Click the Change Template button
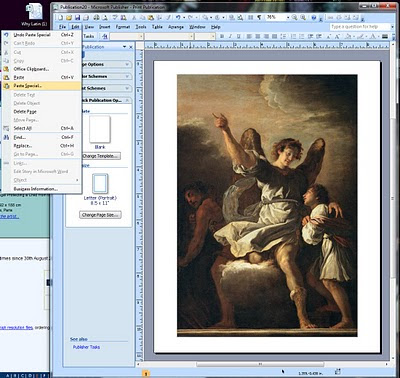The width and height of the screenshot is (400, 378). (101, 156)
